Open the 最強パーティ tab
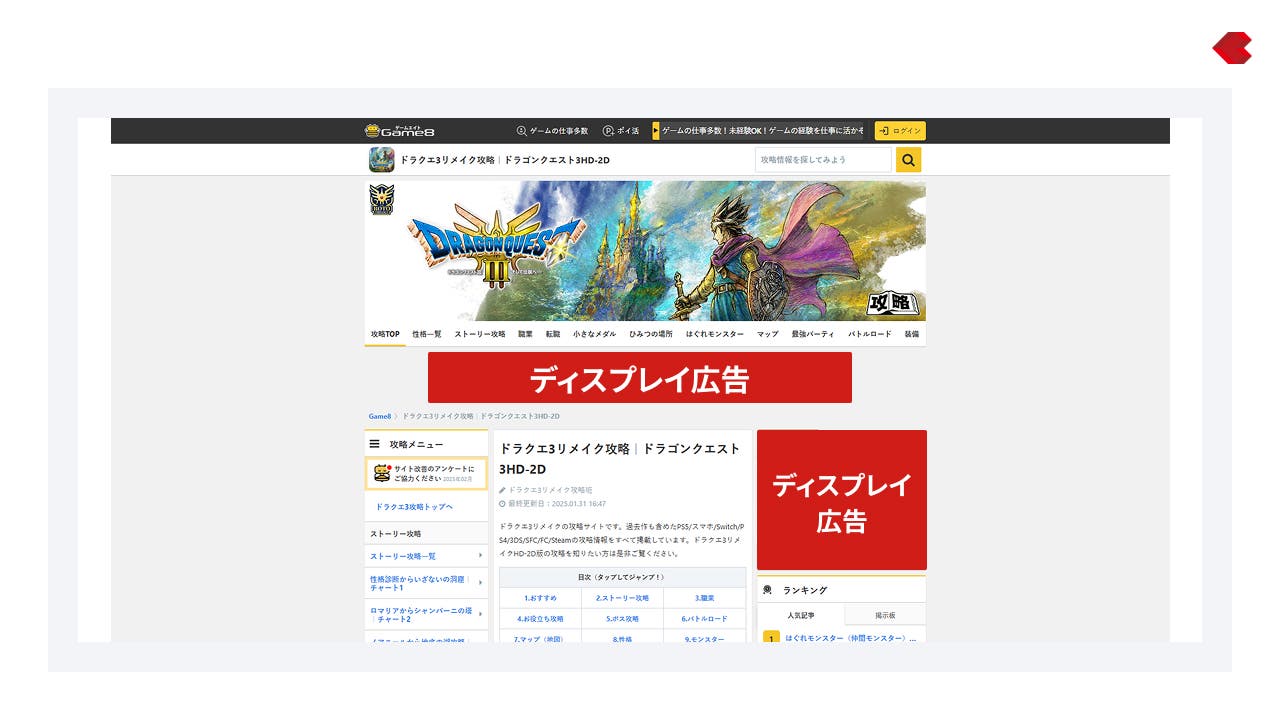The height and width of the screenshot is (720, 1280). point(813,334)
